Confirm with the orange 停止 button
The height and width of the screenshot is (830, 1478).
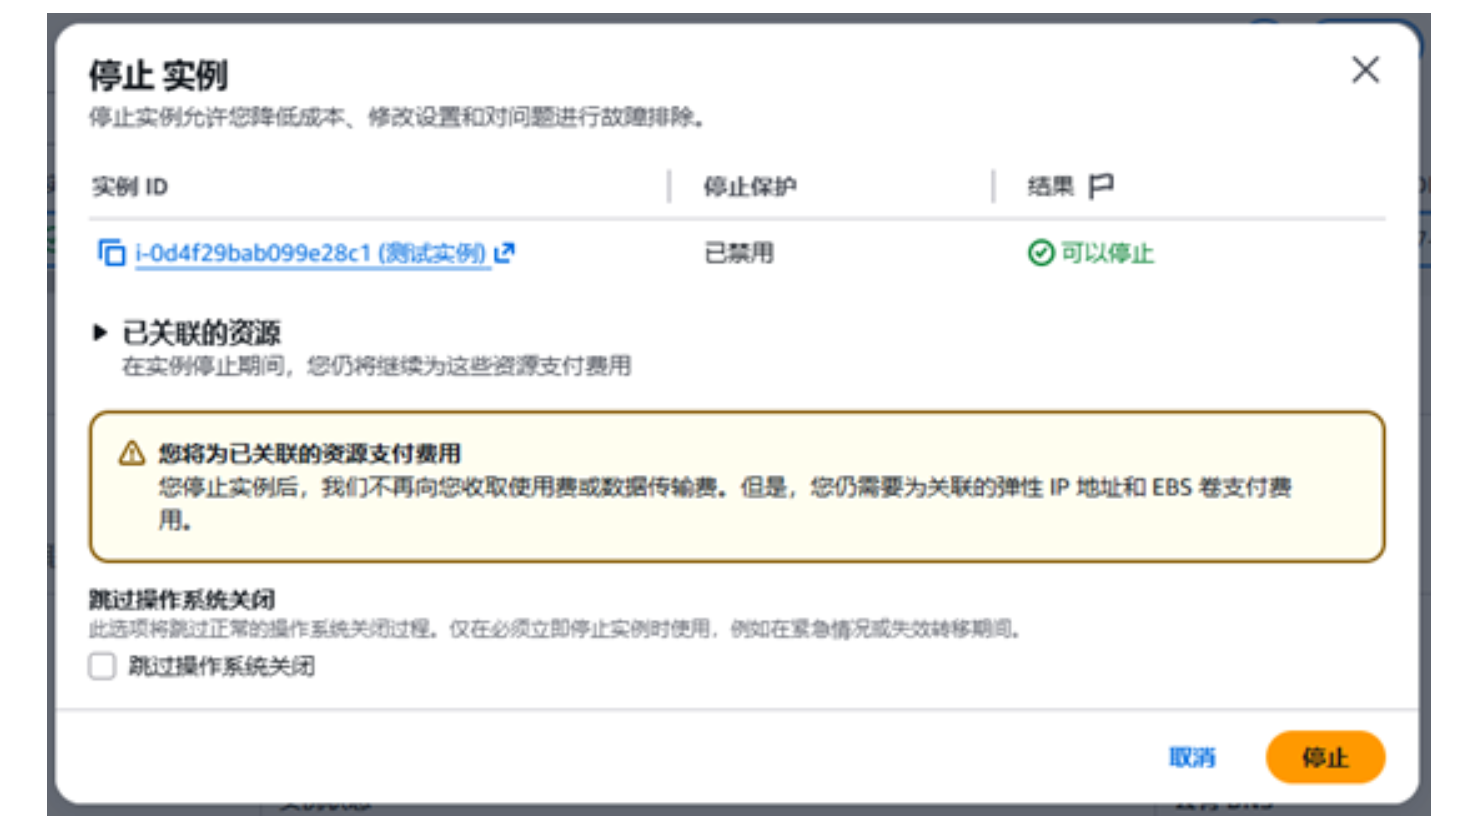tap(1325, 757)
